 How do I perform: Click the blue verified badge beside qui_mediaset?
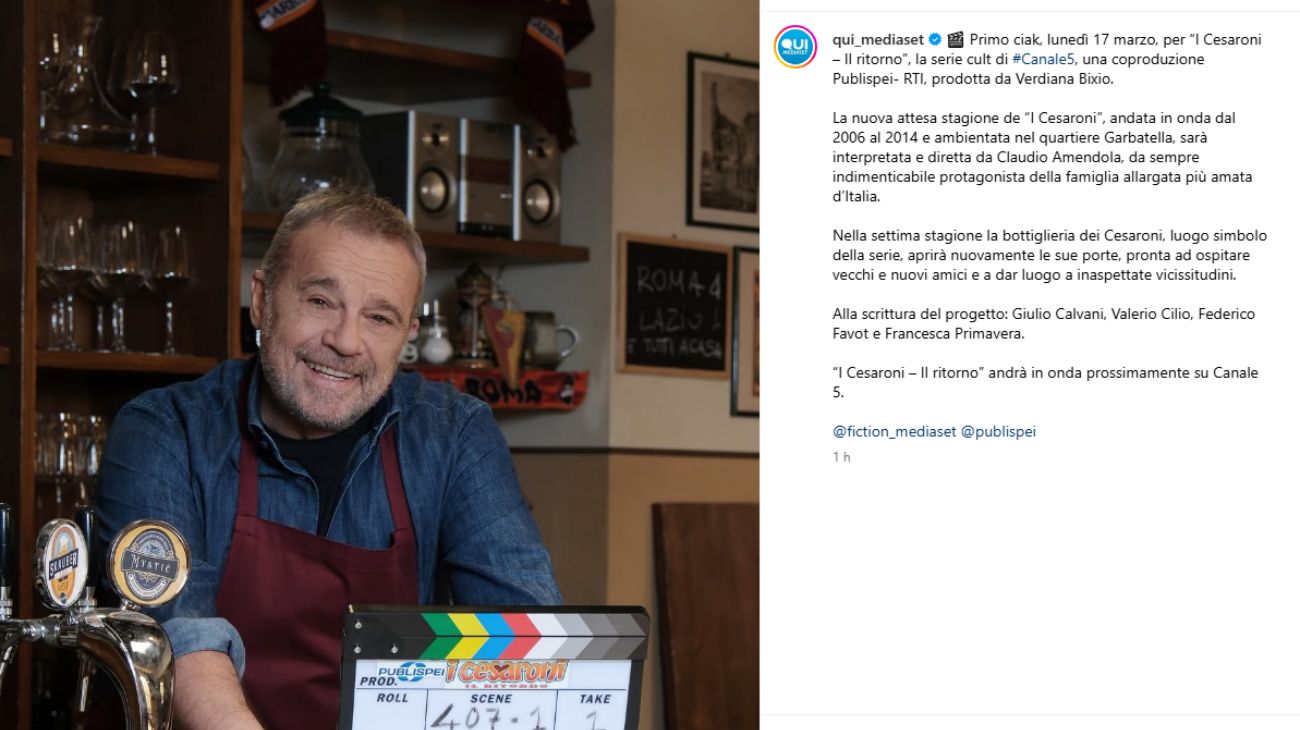click(935, 40)
